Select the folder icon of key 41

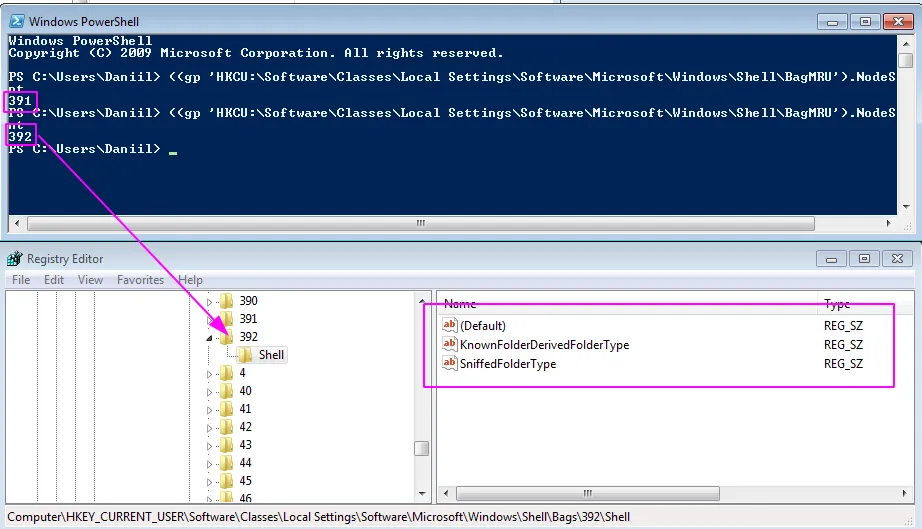226,409
